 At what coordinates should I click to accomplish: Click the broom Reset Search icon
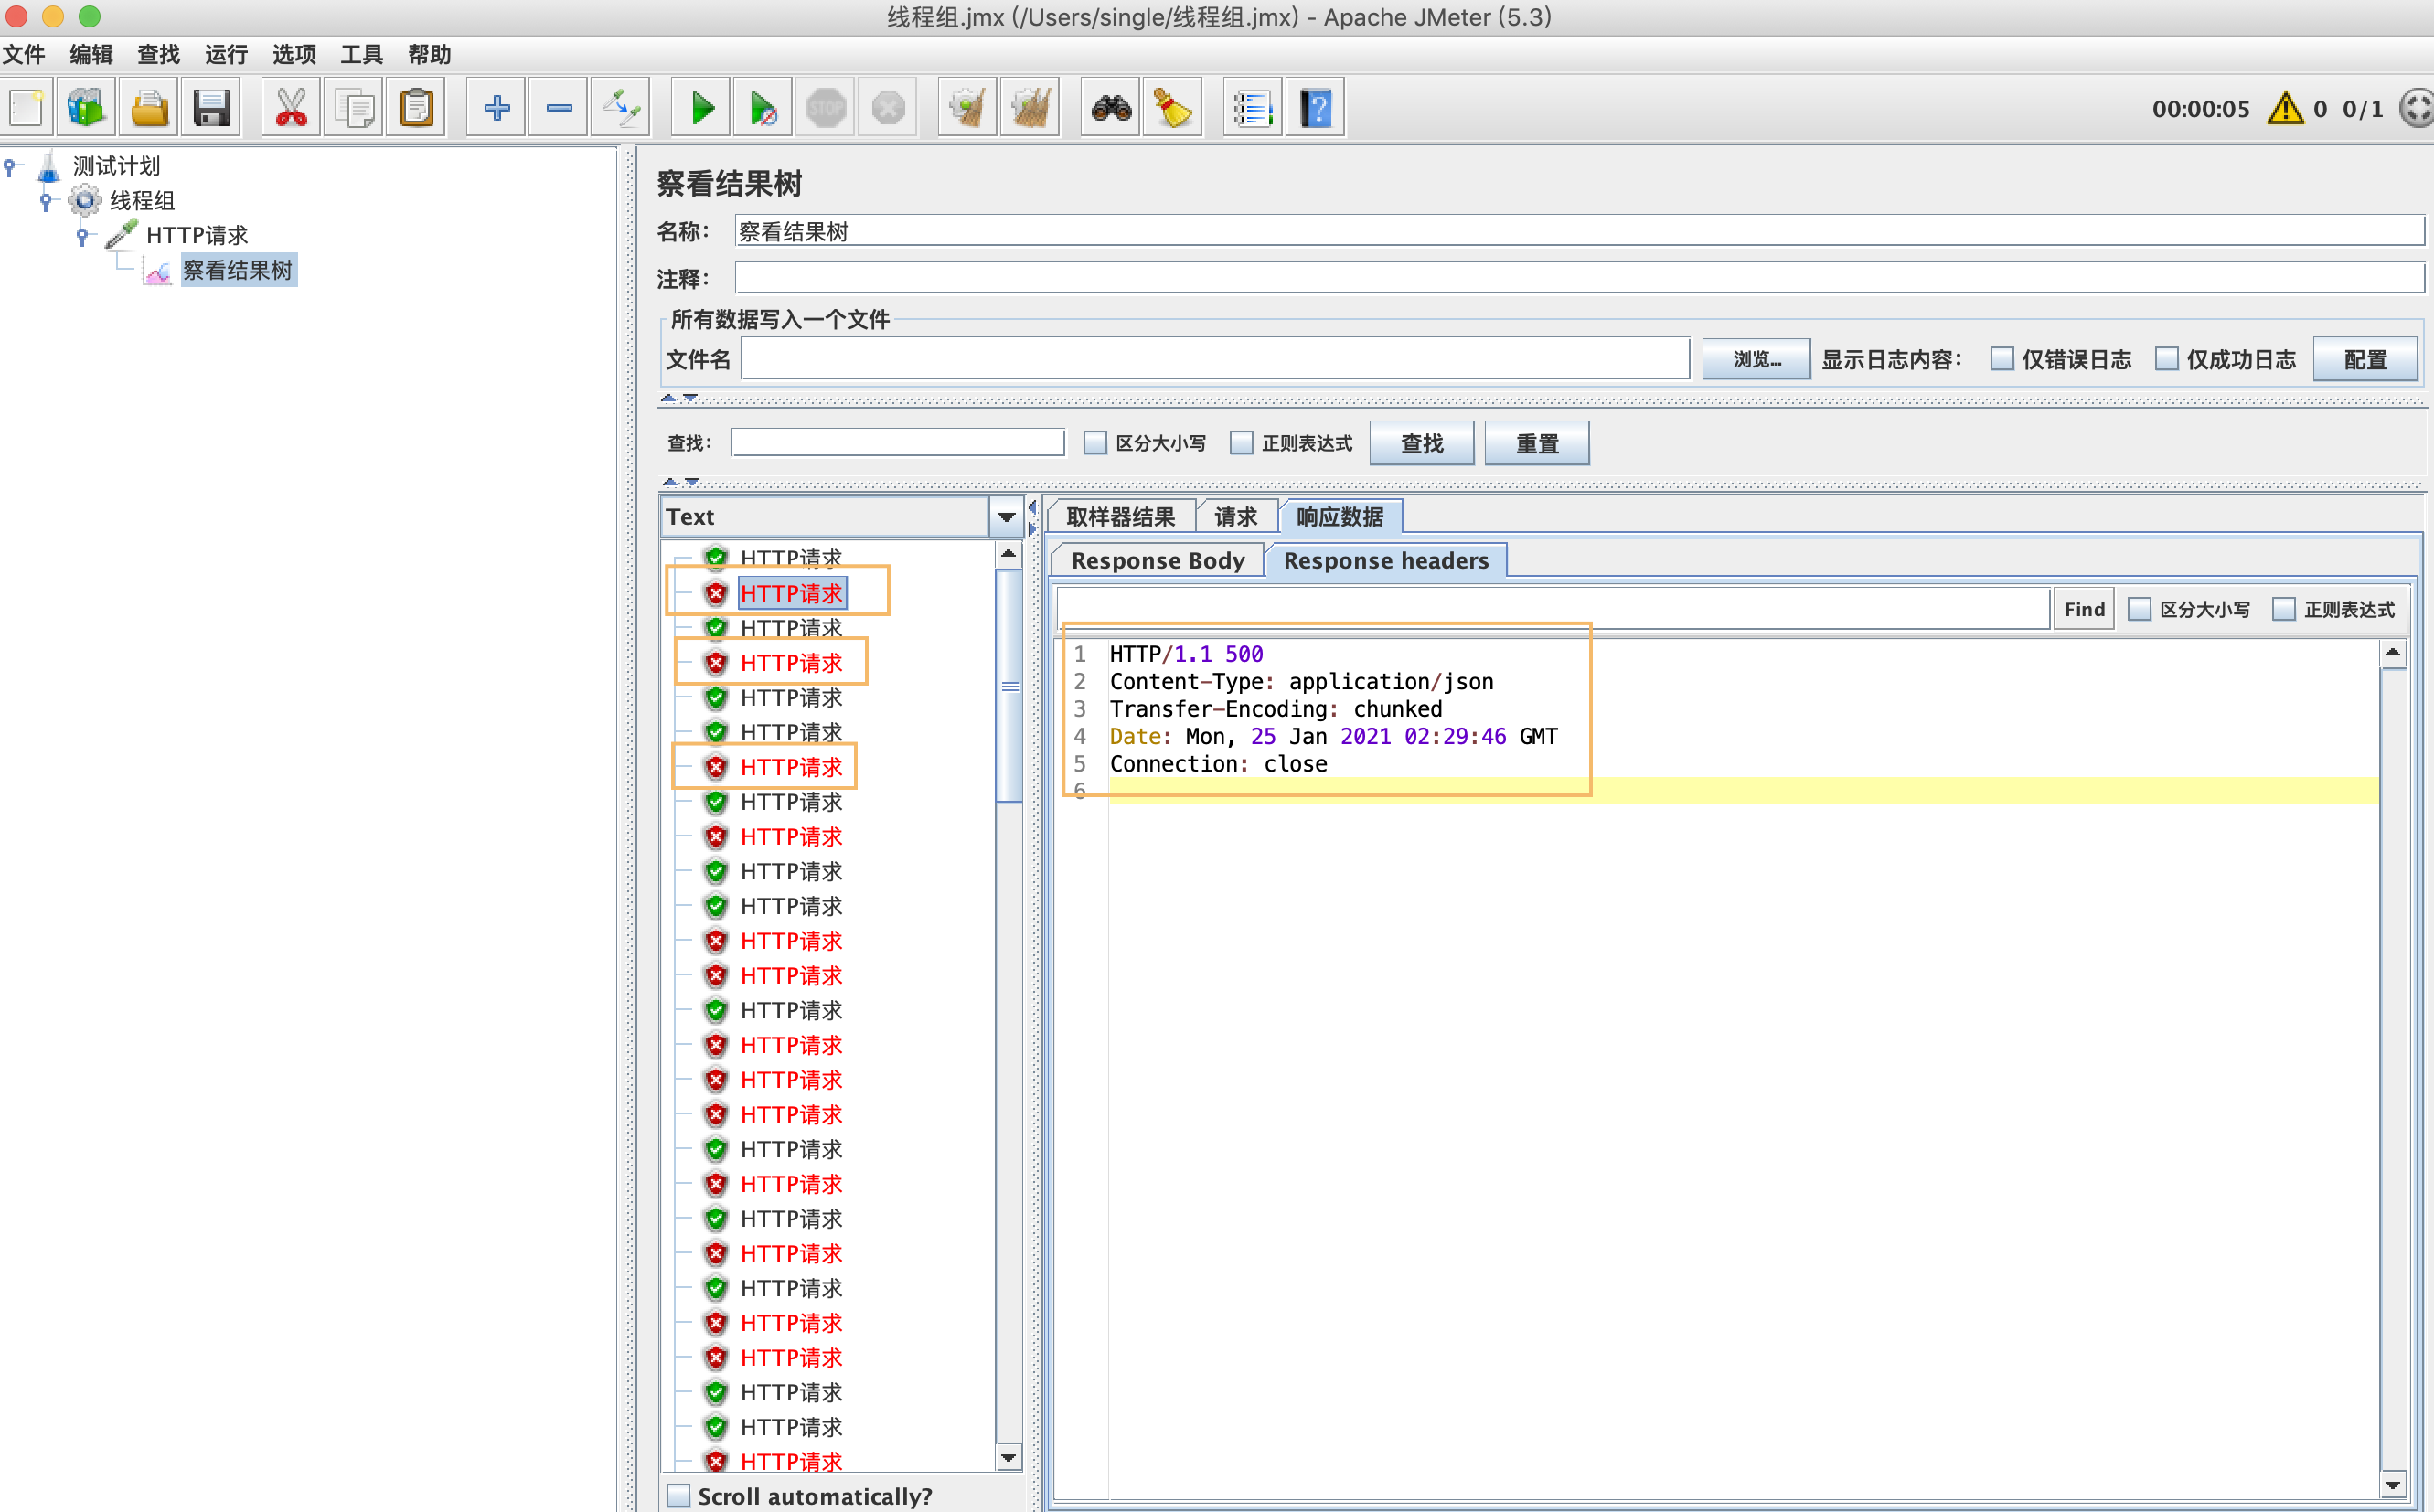pos(1172,108)
